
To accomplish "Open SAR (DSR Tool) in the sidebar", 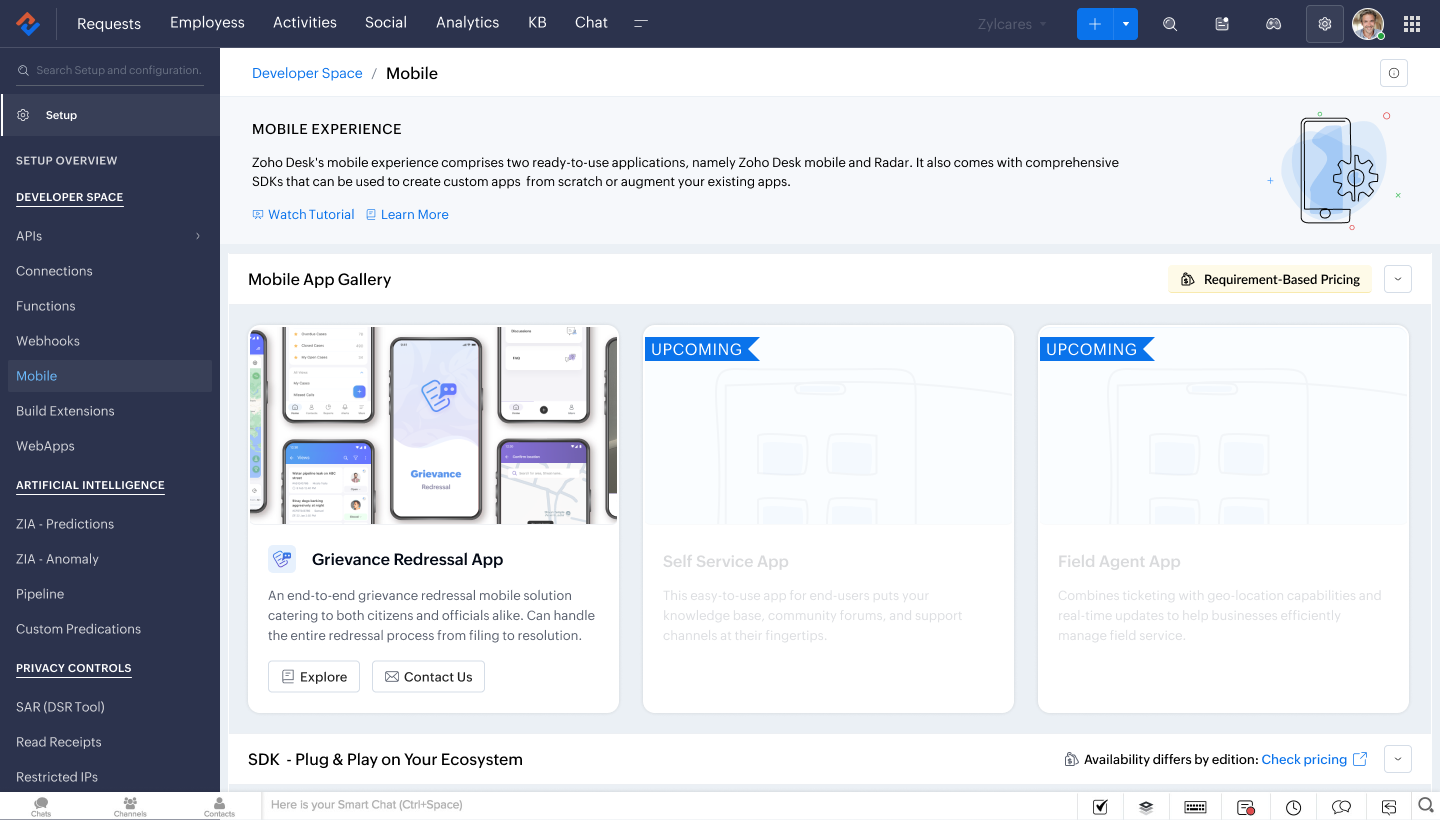I will click(x=60, y=707).
